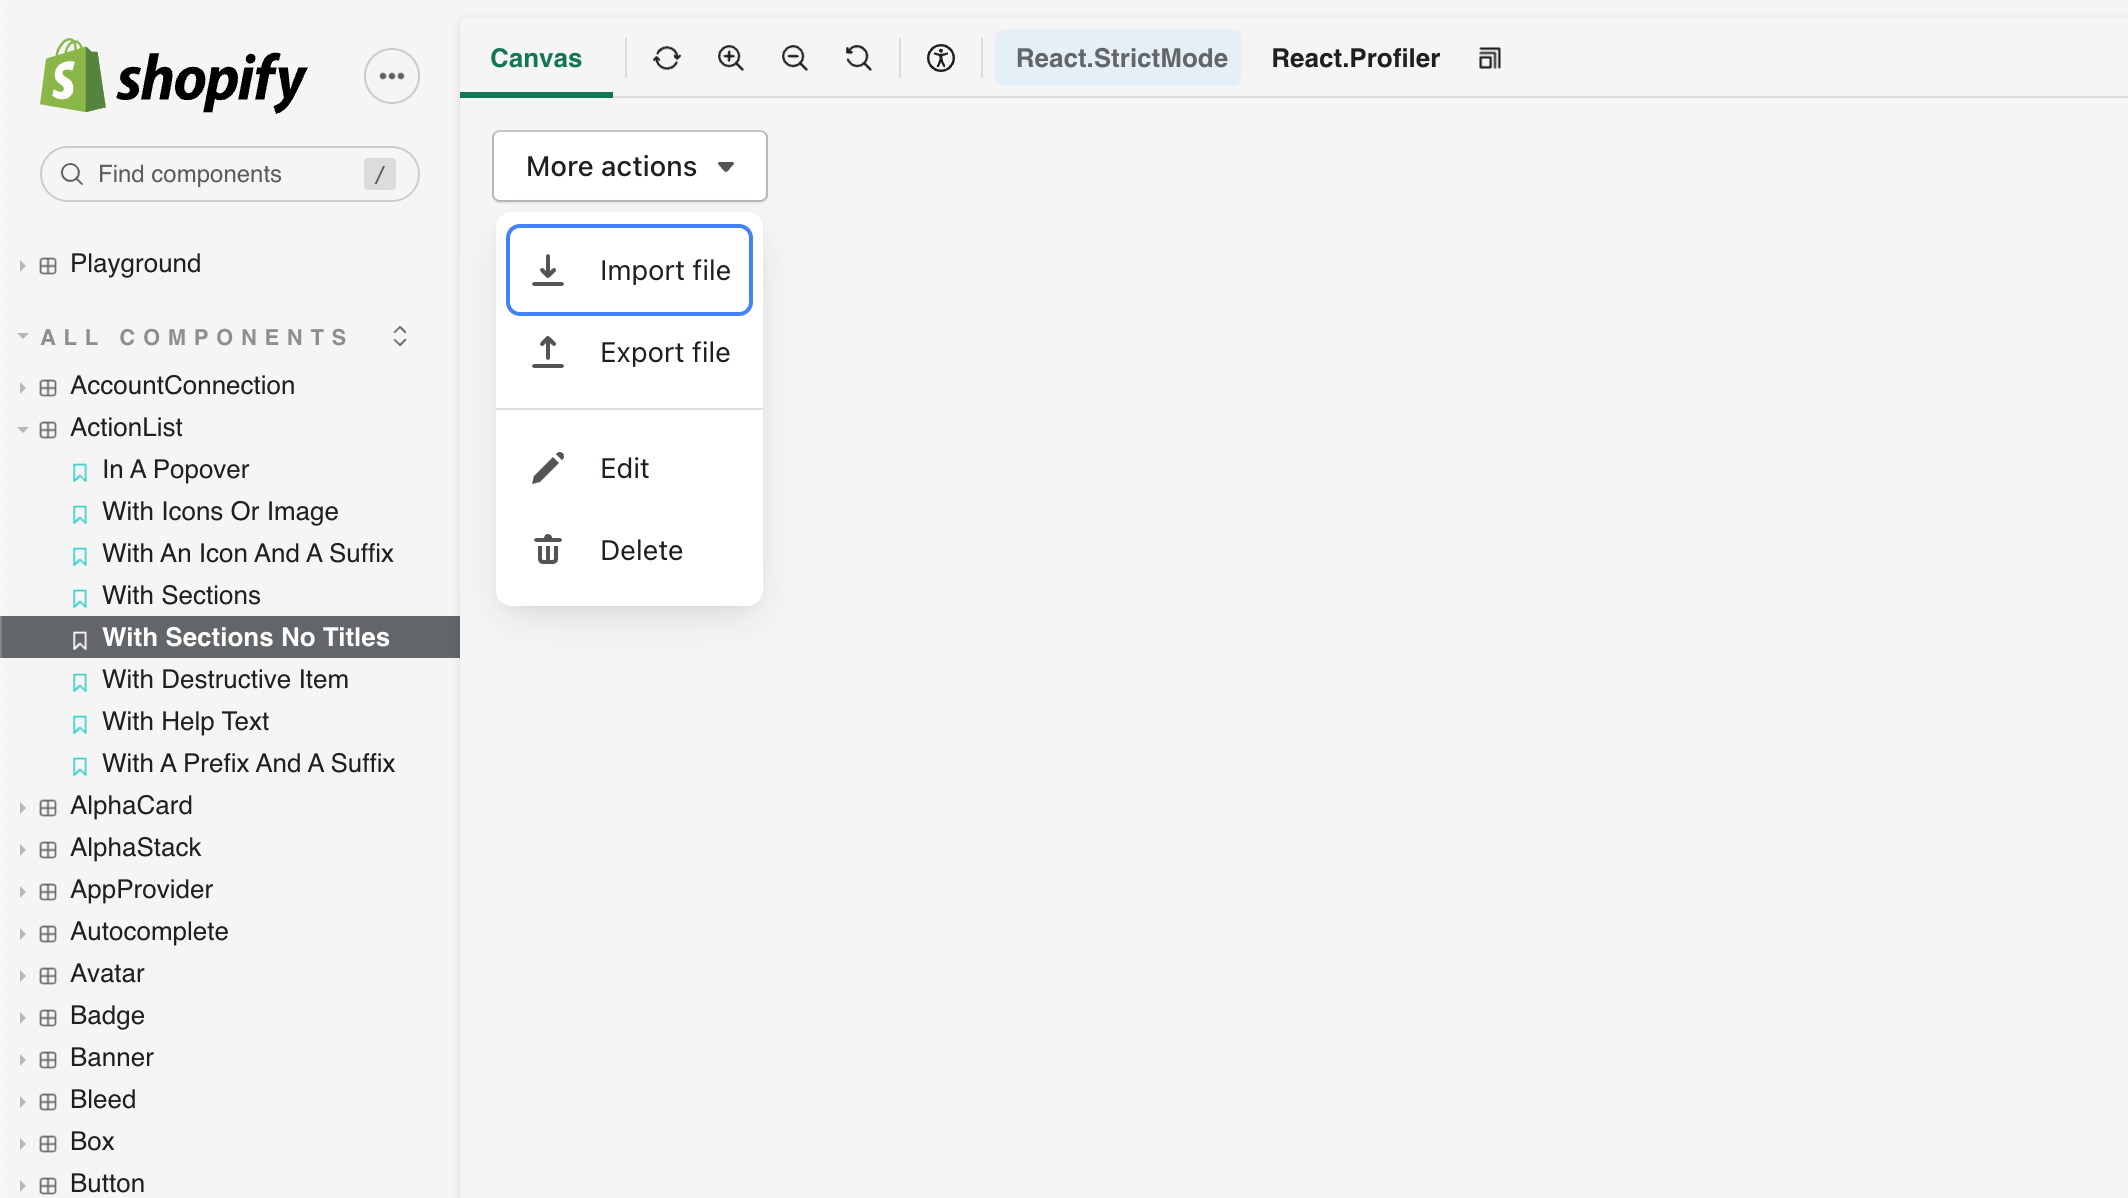Toggle React.StrictMode wrapper
The image size is (2128, 1198).
(1121, 58)
